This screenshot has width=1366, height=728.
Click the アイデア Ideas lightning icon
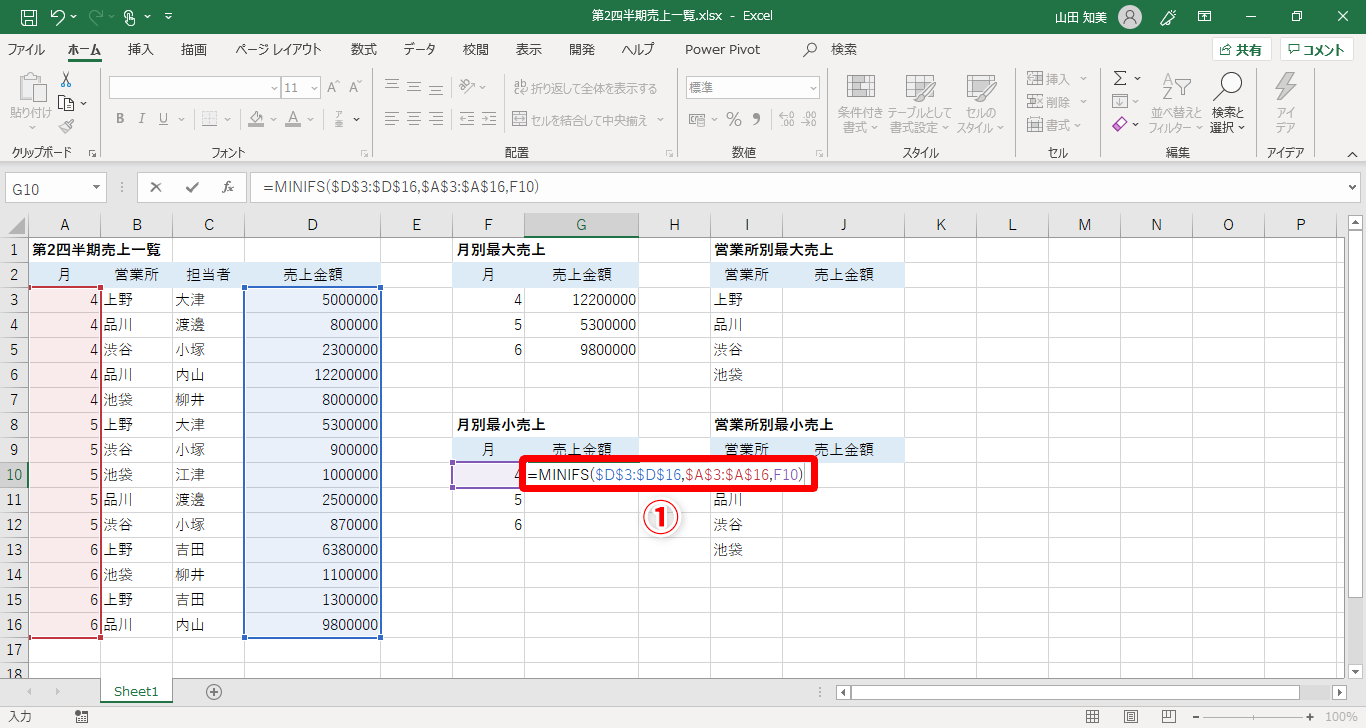point(1285,87)
